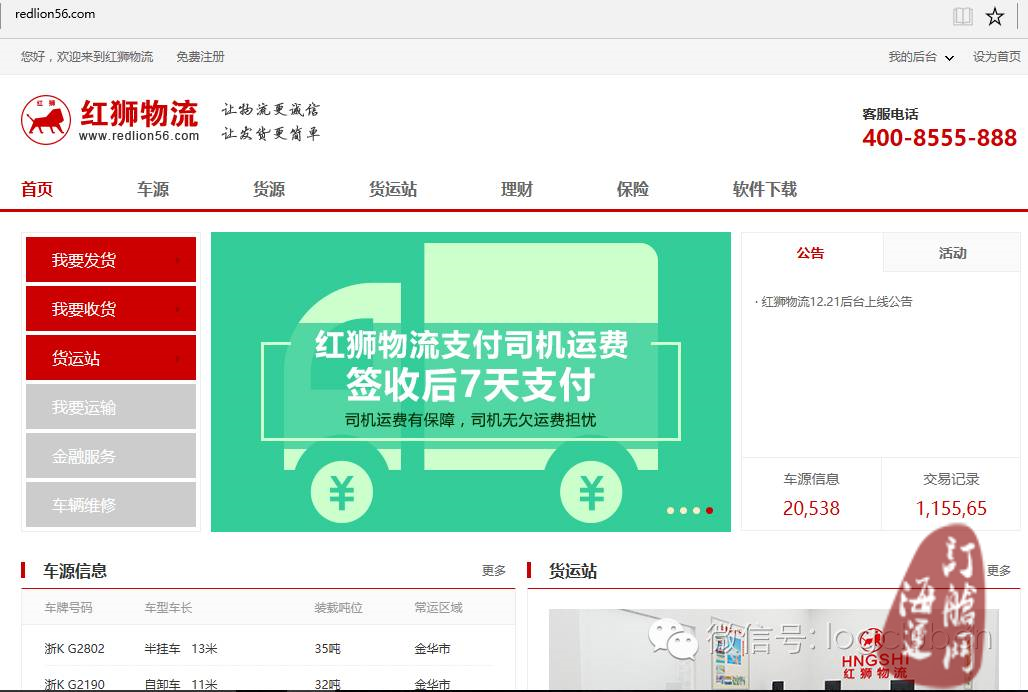The image size is (1028, 692).
Task: Click the red 我要发货 button
Action: [111, 260]
